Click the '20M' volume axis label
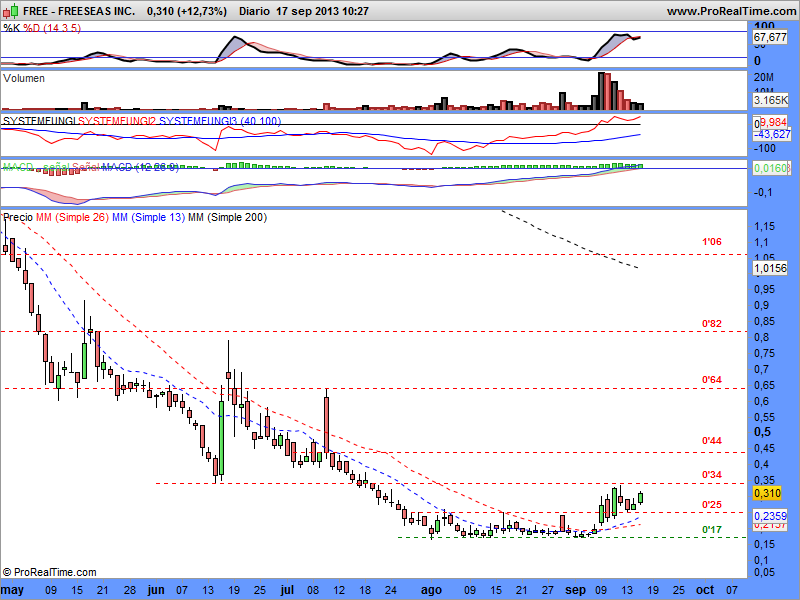The height and width of the screenshot is (600, 800). click(764, 77)
